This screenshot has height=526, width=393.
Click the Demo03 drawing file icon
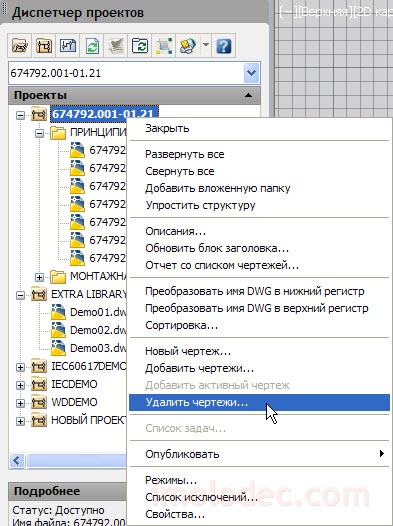[58, 348]
